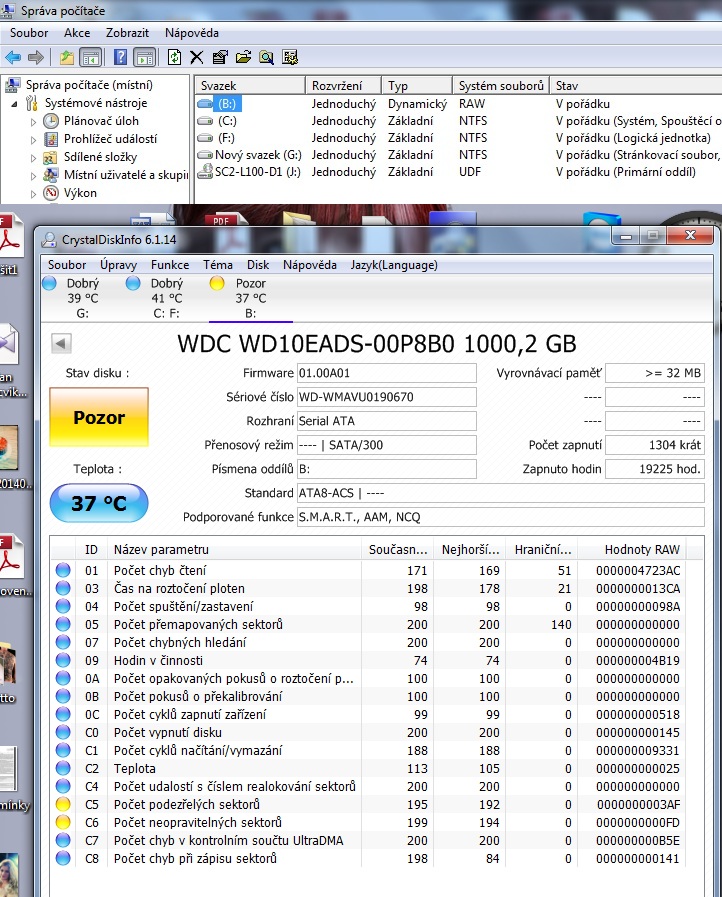The width and height of the screenshot is (722, 897).
Task: Click the Teplota attribute row C2
Action: (x=368, y=768)
